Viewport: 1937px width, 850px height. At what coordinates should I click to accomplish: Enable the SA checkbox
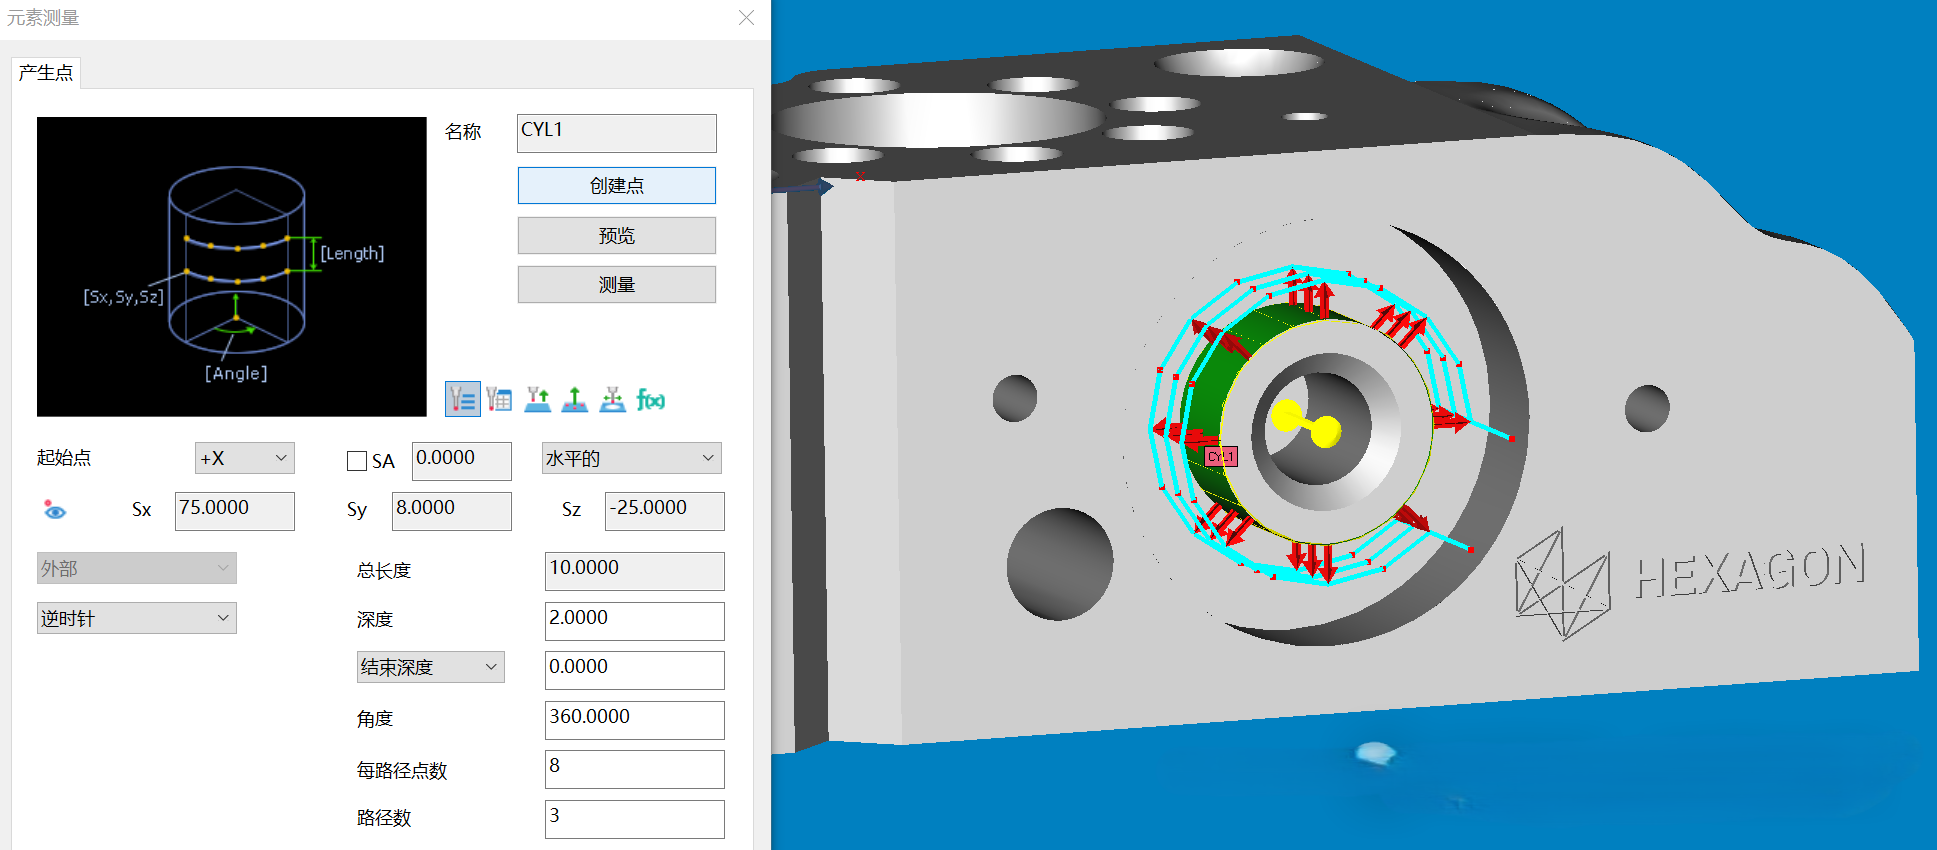(x=357, y=461)
